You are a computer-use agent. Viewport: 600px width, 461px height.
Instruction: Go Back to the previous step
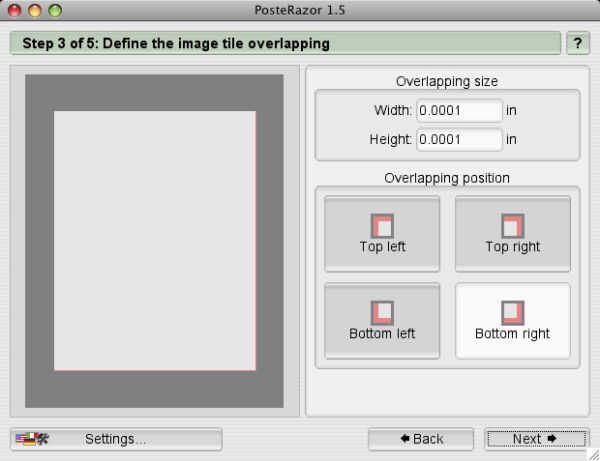coord(421,439)
